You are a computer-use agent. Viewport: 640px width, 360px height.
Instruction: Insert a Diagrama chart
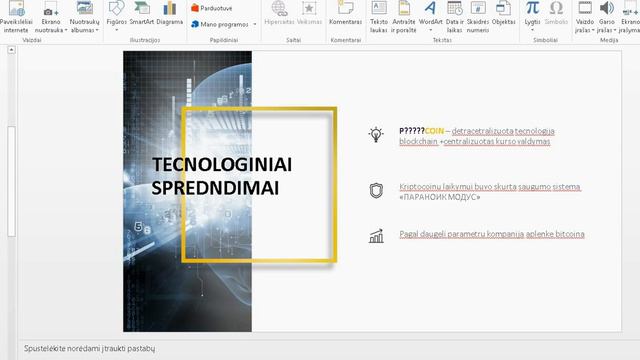[169, 14]
